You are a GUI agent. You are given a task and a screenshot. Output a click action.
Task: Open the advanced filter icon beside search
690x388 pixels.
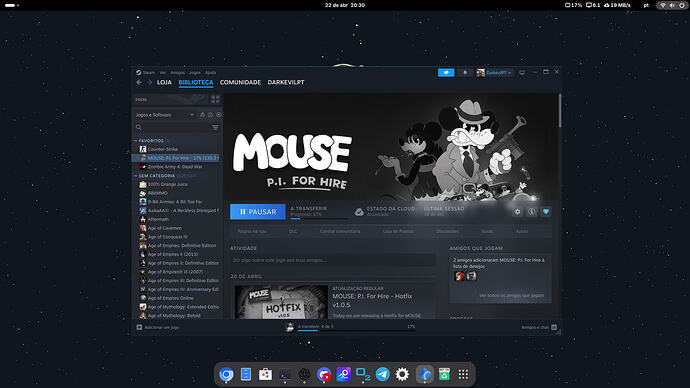(215, 127)
